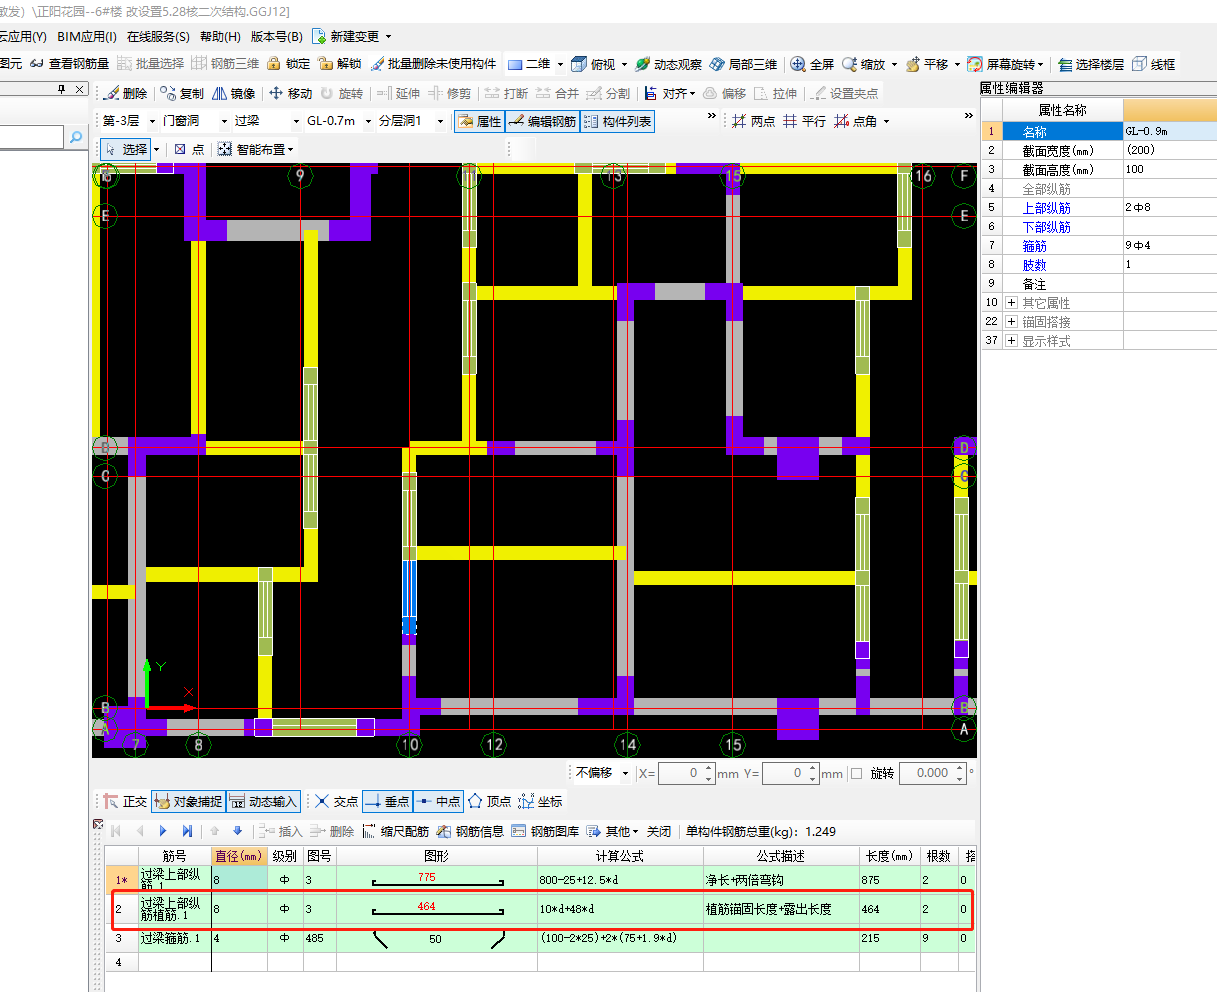
Task: Toggle the 构件列表 button
Action: coord(618,121)
